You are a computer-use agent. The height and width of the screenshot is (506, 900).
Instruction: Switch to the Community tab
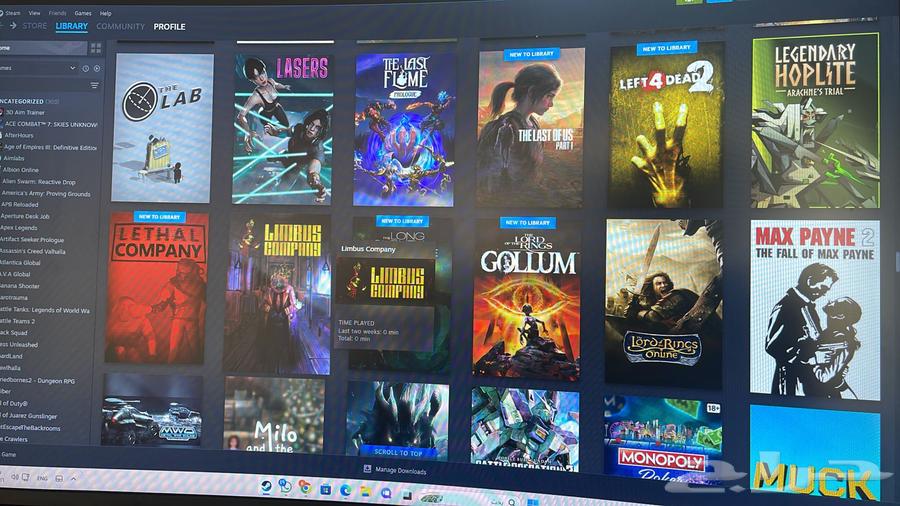(x=121, y=27)
